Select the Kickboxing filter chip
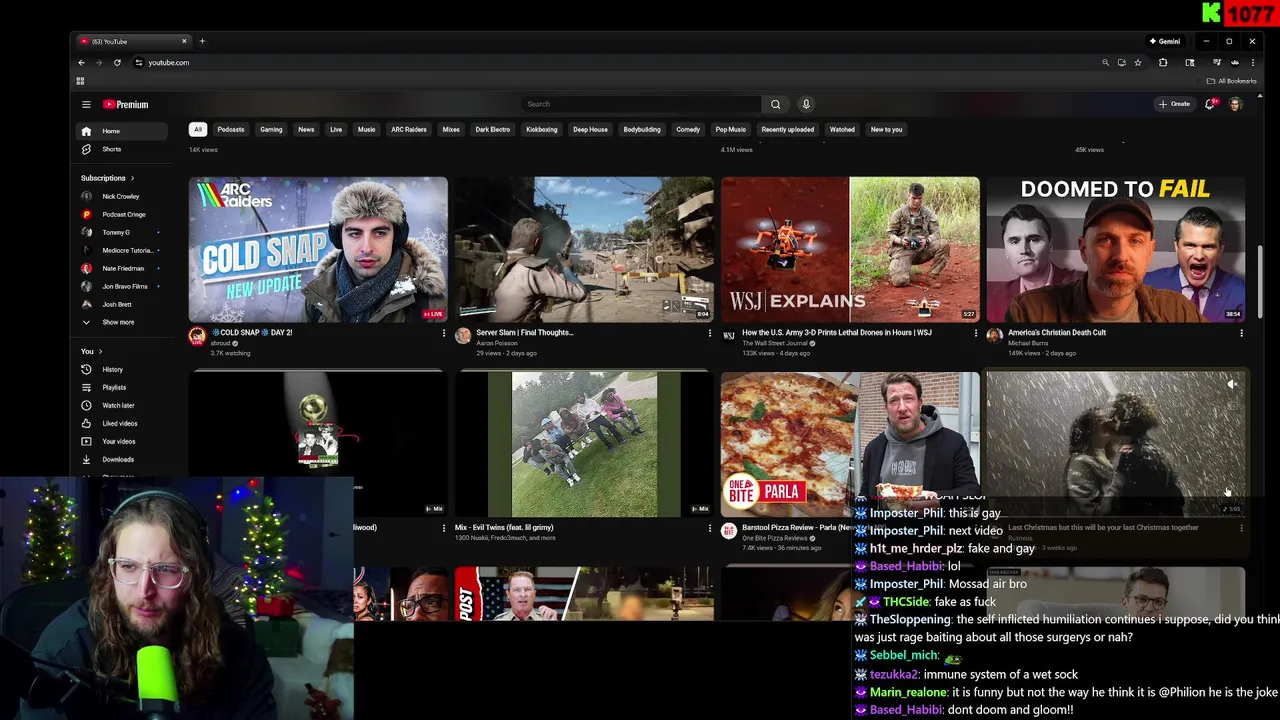The height and width of the screenshot is (720, 1280). pyautogui.click(x=542, y=129)
